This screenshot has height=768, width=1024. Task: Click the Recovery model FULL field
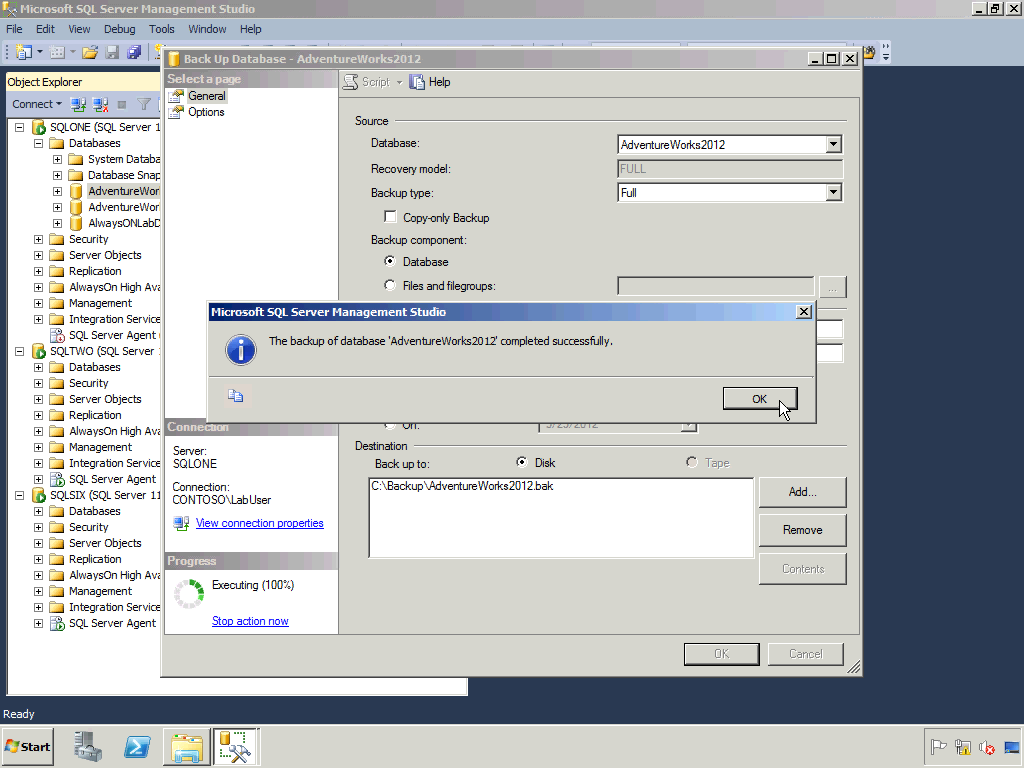coord(729,168)
